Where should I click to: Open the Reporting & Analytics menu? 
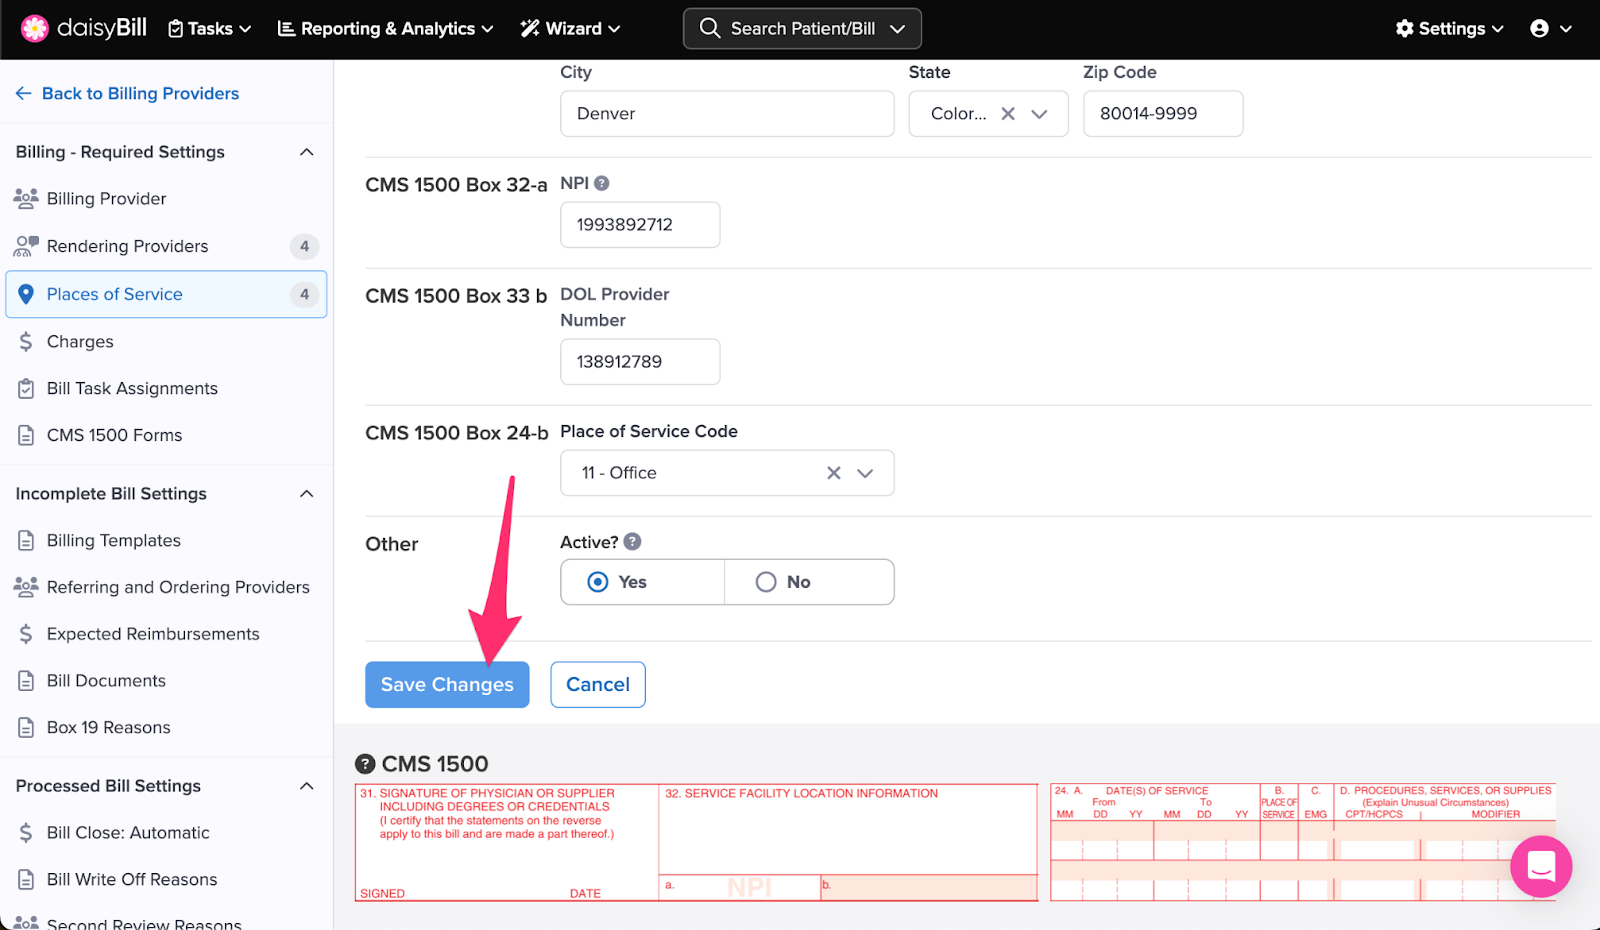click(385, 29)
